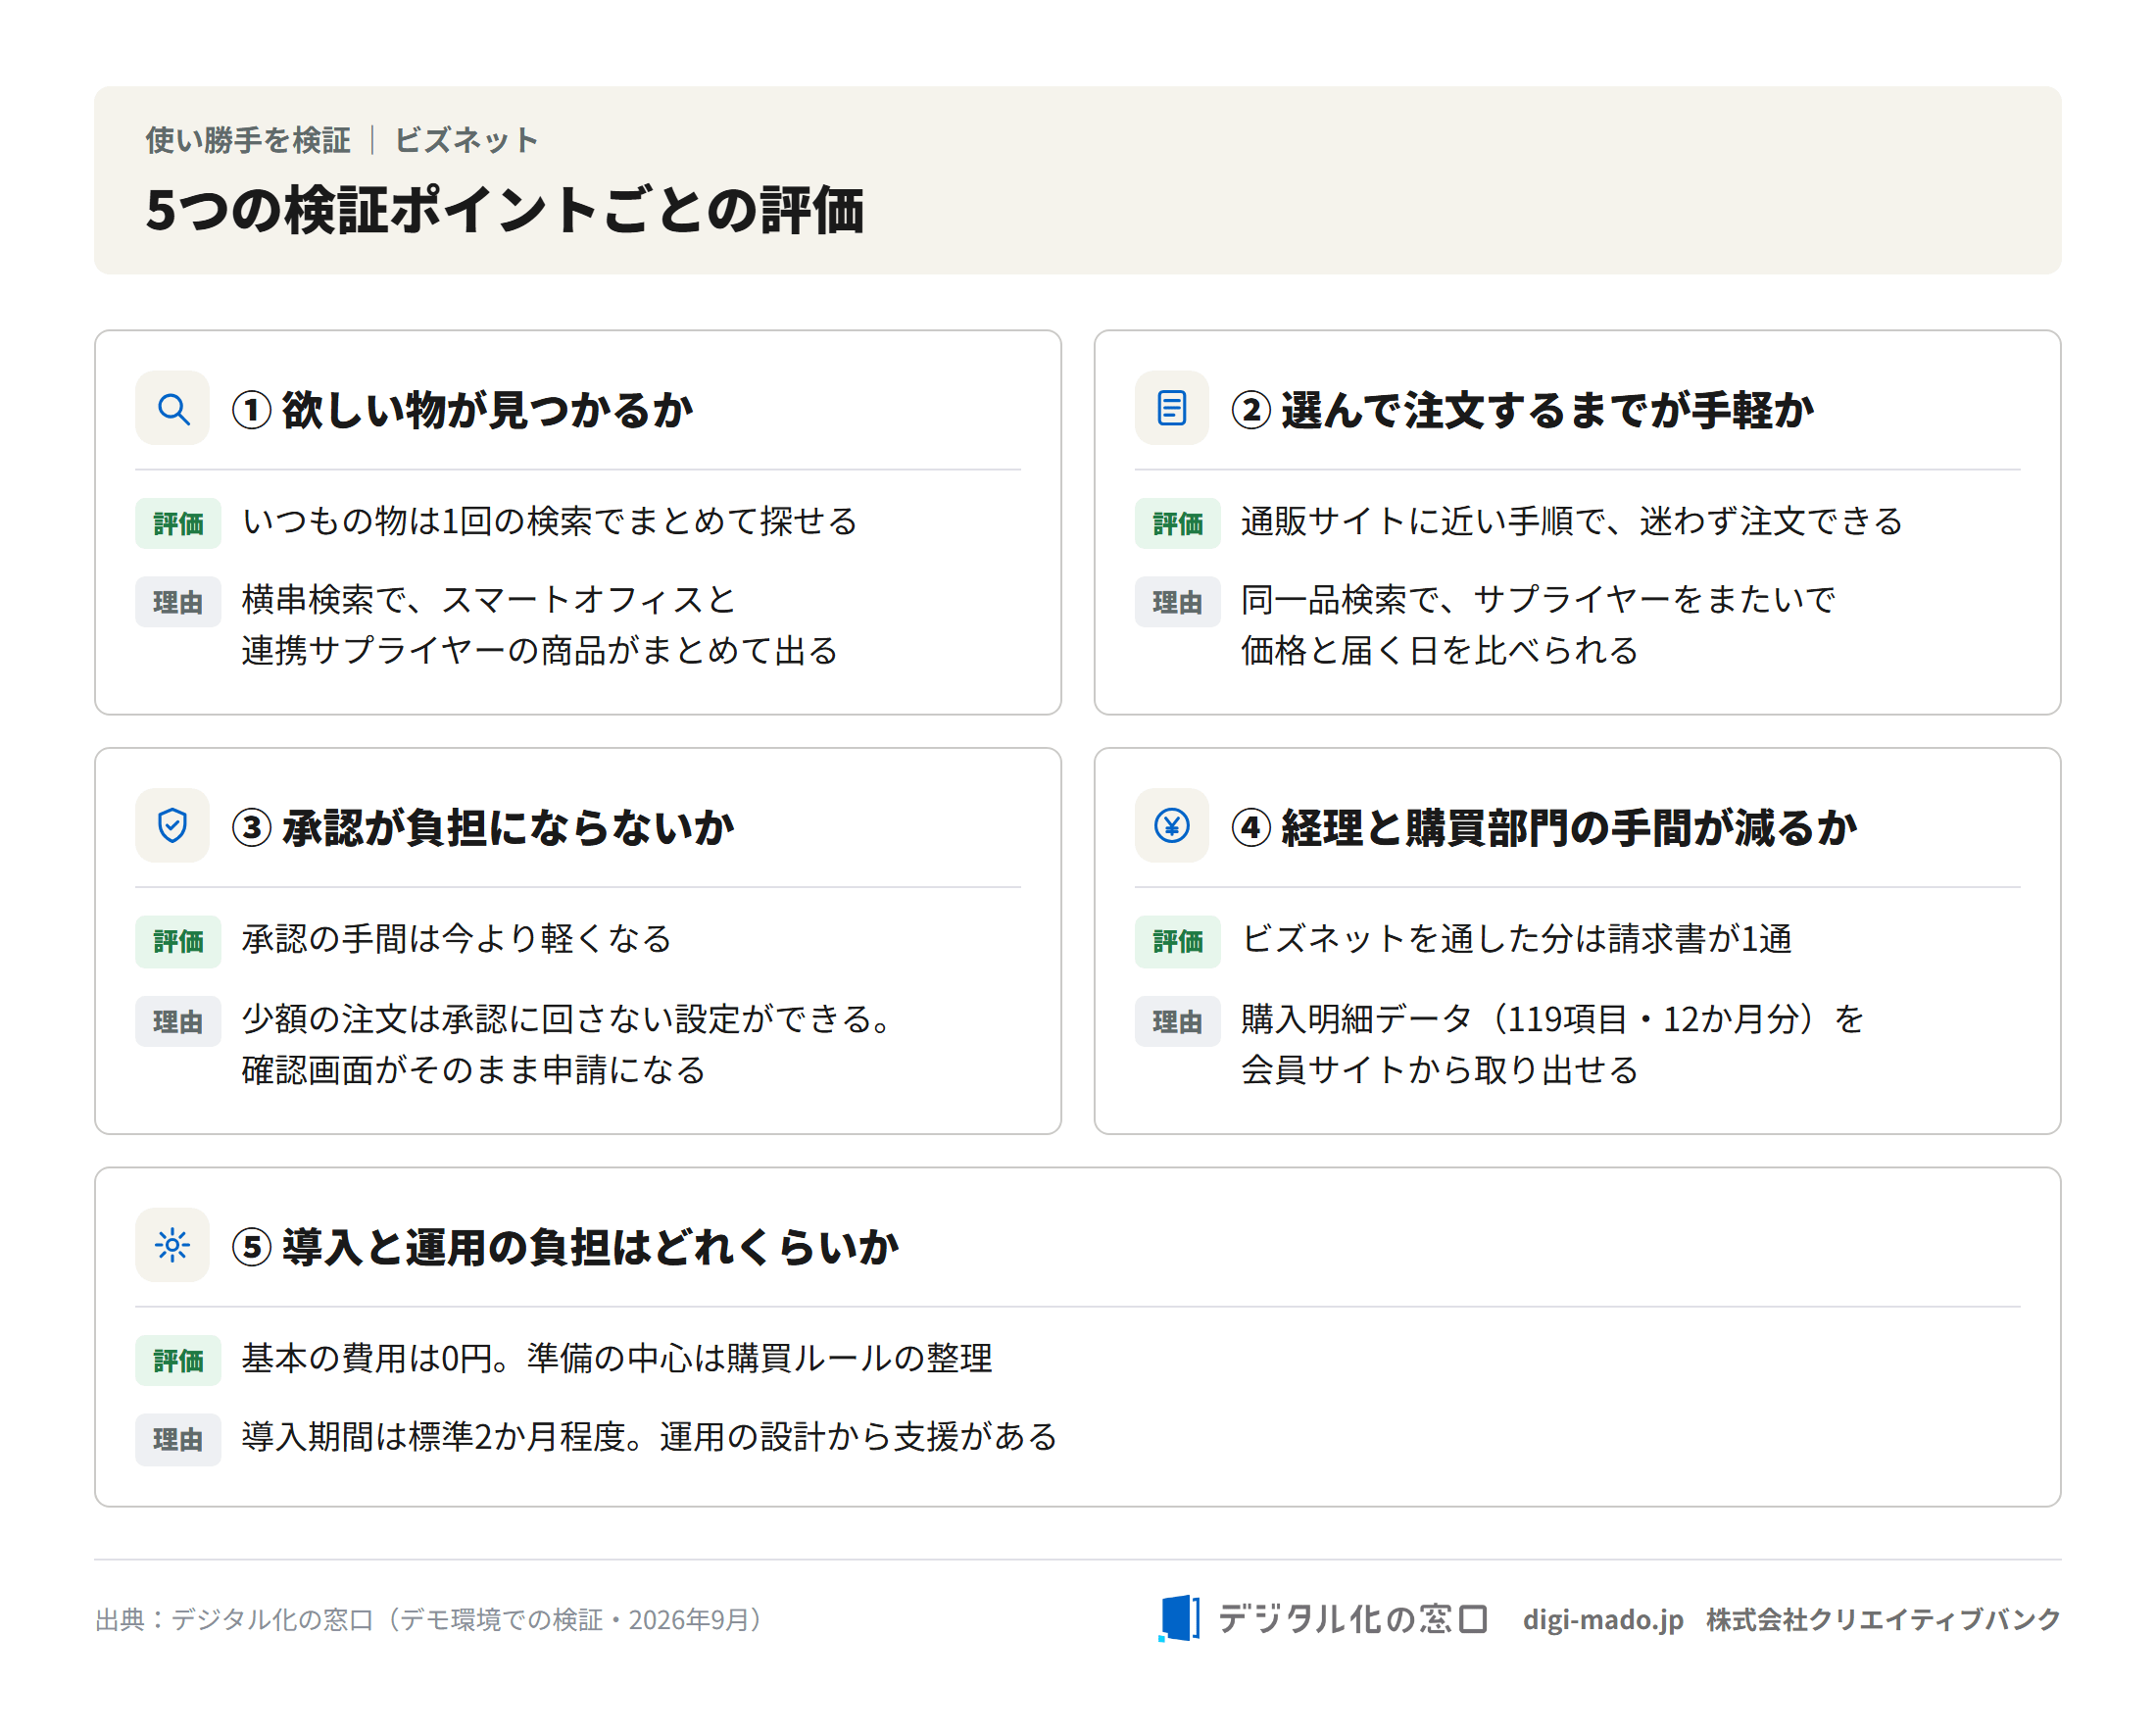Click the 理由 badge beside 少額の注文は承認に回さない

tap(178, 1021)
